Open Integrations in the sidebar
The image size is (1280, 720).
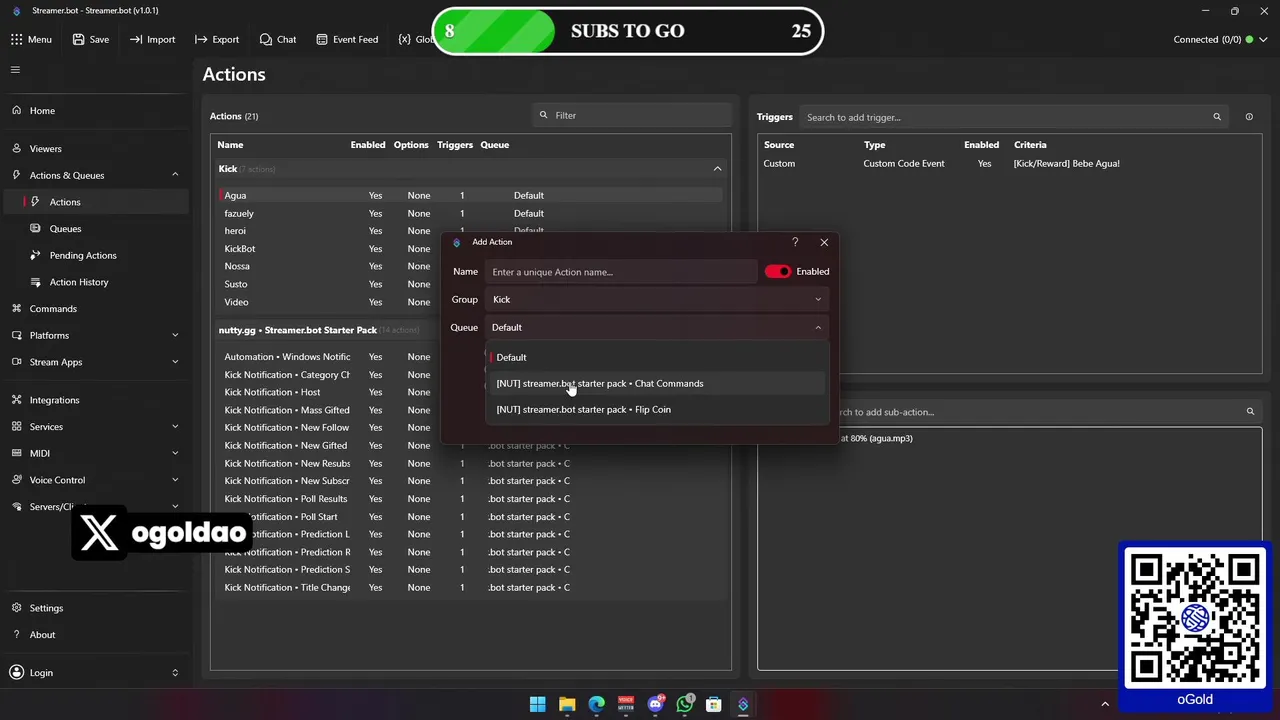[95, 400]
